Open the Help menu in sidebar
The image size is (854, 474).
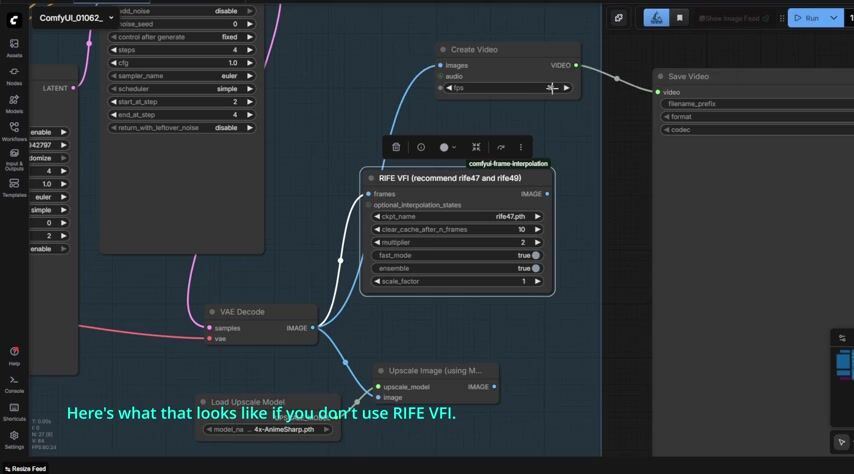click(x=14, y=355)
